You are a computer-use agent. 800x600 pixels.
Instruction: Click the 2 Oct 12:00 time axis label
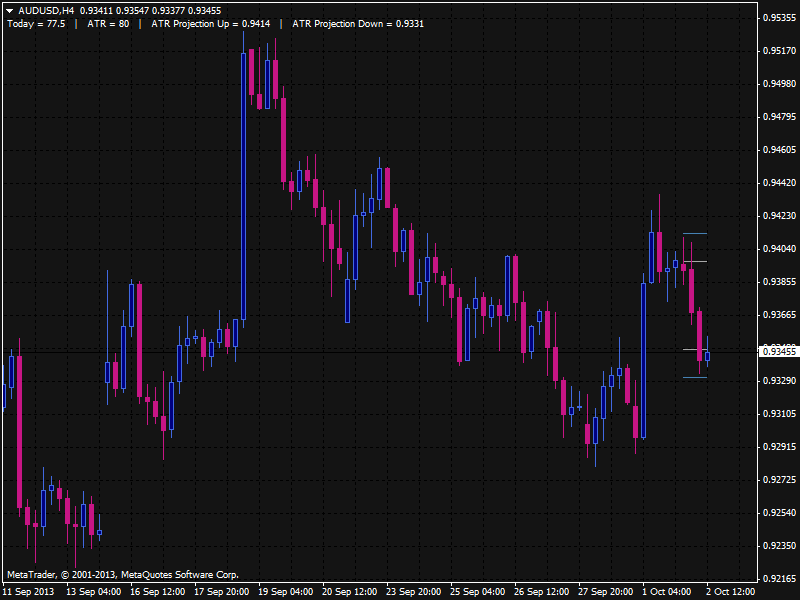[x=730, y=591]
